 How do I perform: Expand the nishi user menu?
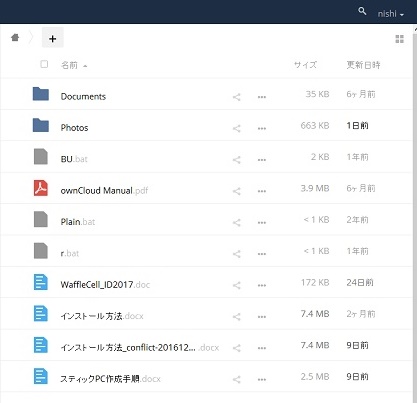coord(391,14)
